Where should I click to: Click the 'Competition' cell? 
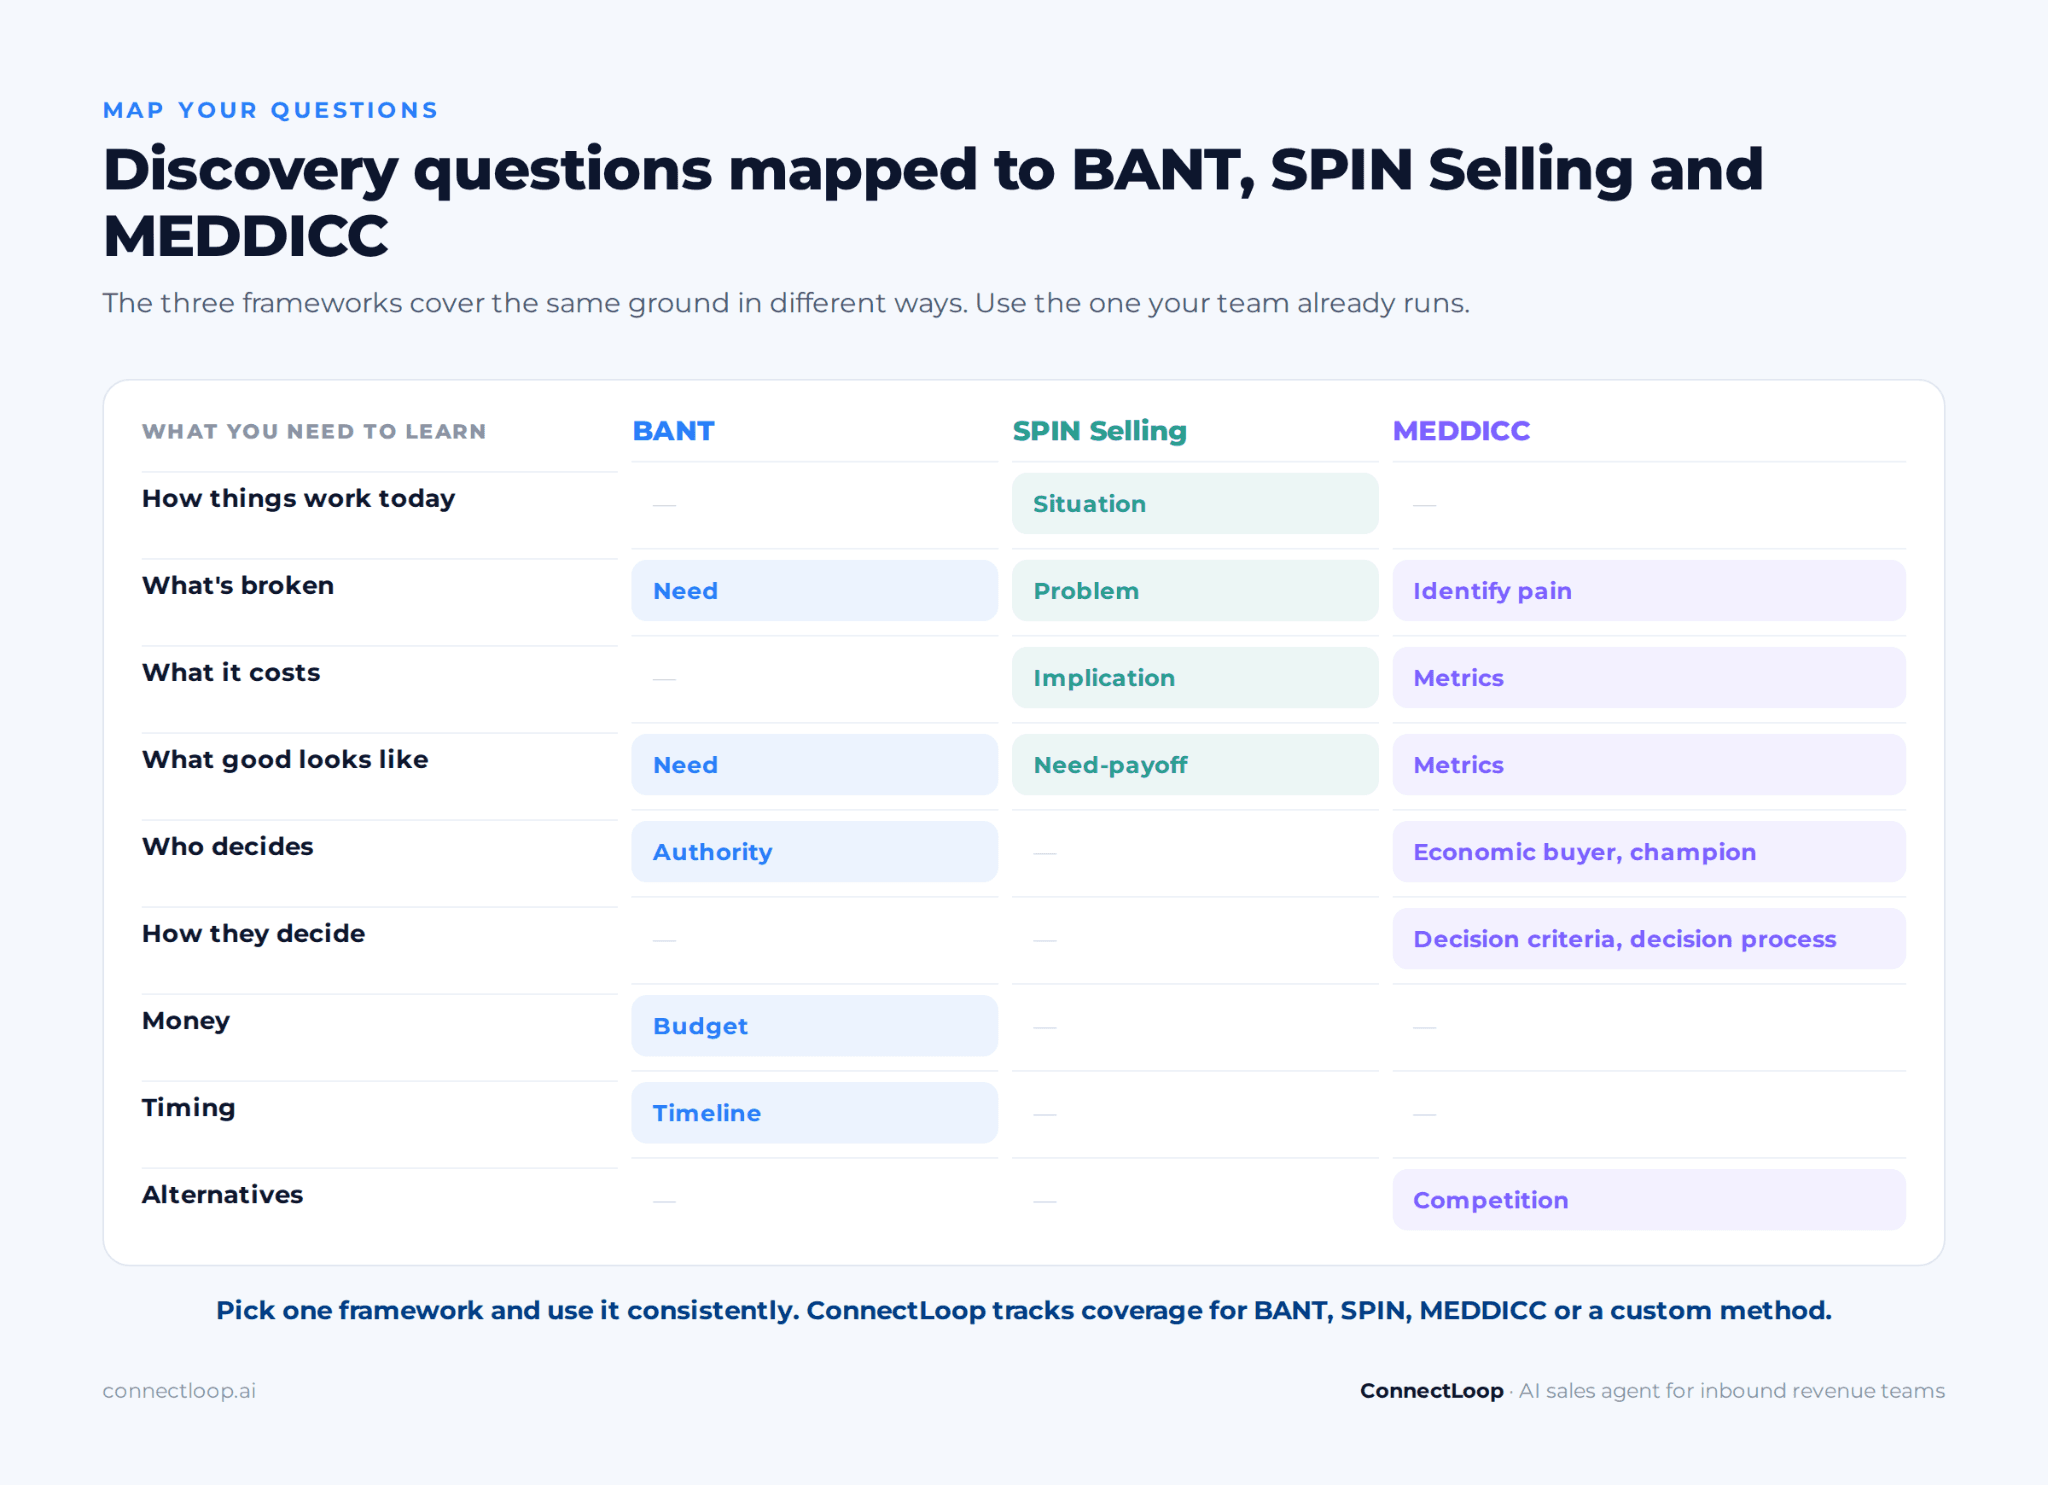(1649, 1200)
